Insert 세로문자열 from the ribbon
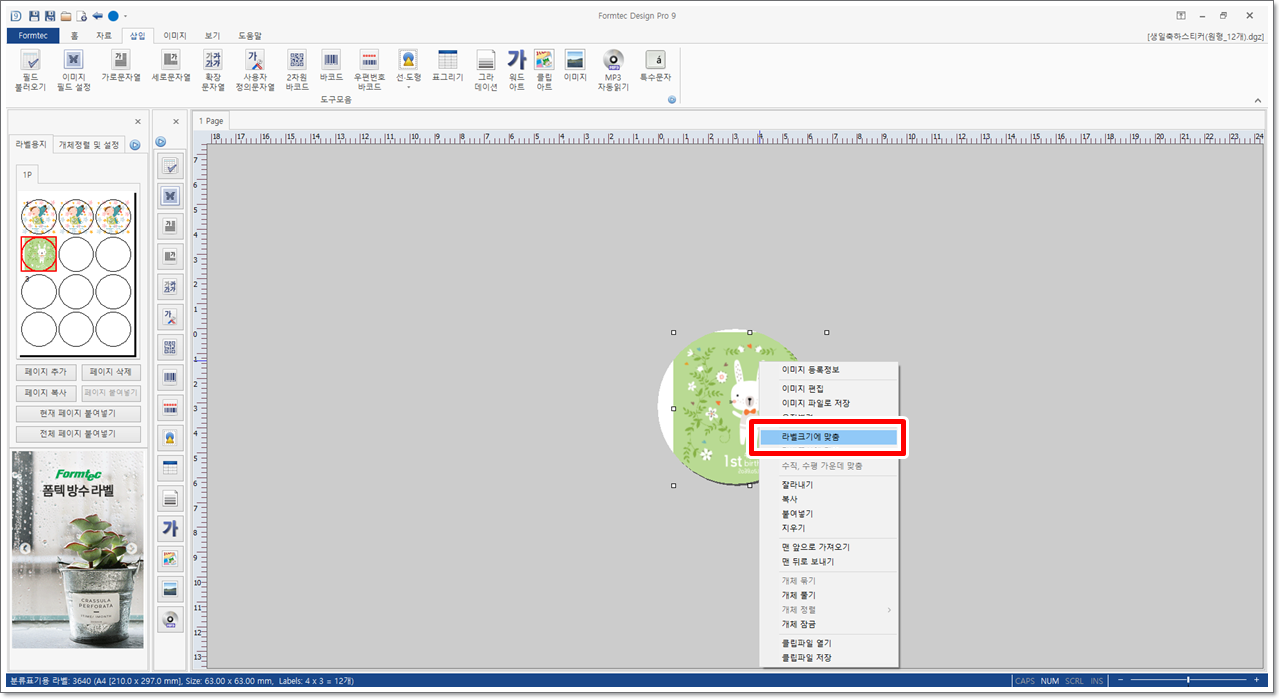1280x699 pixels. [170, 65]
